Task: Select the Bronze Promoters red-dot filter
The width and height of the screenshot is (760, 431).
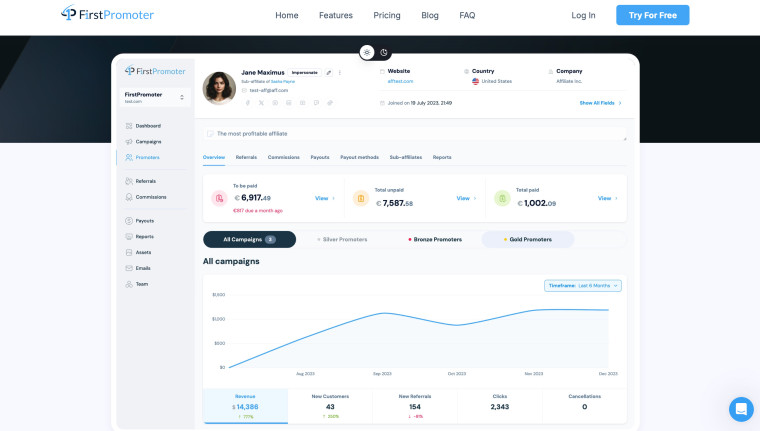Action: click(x=435, y=239)
